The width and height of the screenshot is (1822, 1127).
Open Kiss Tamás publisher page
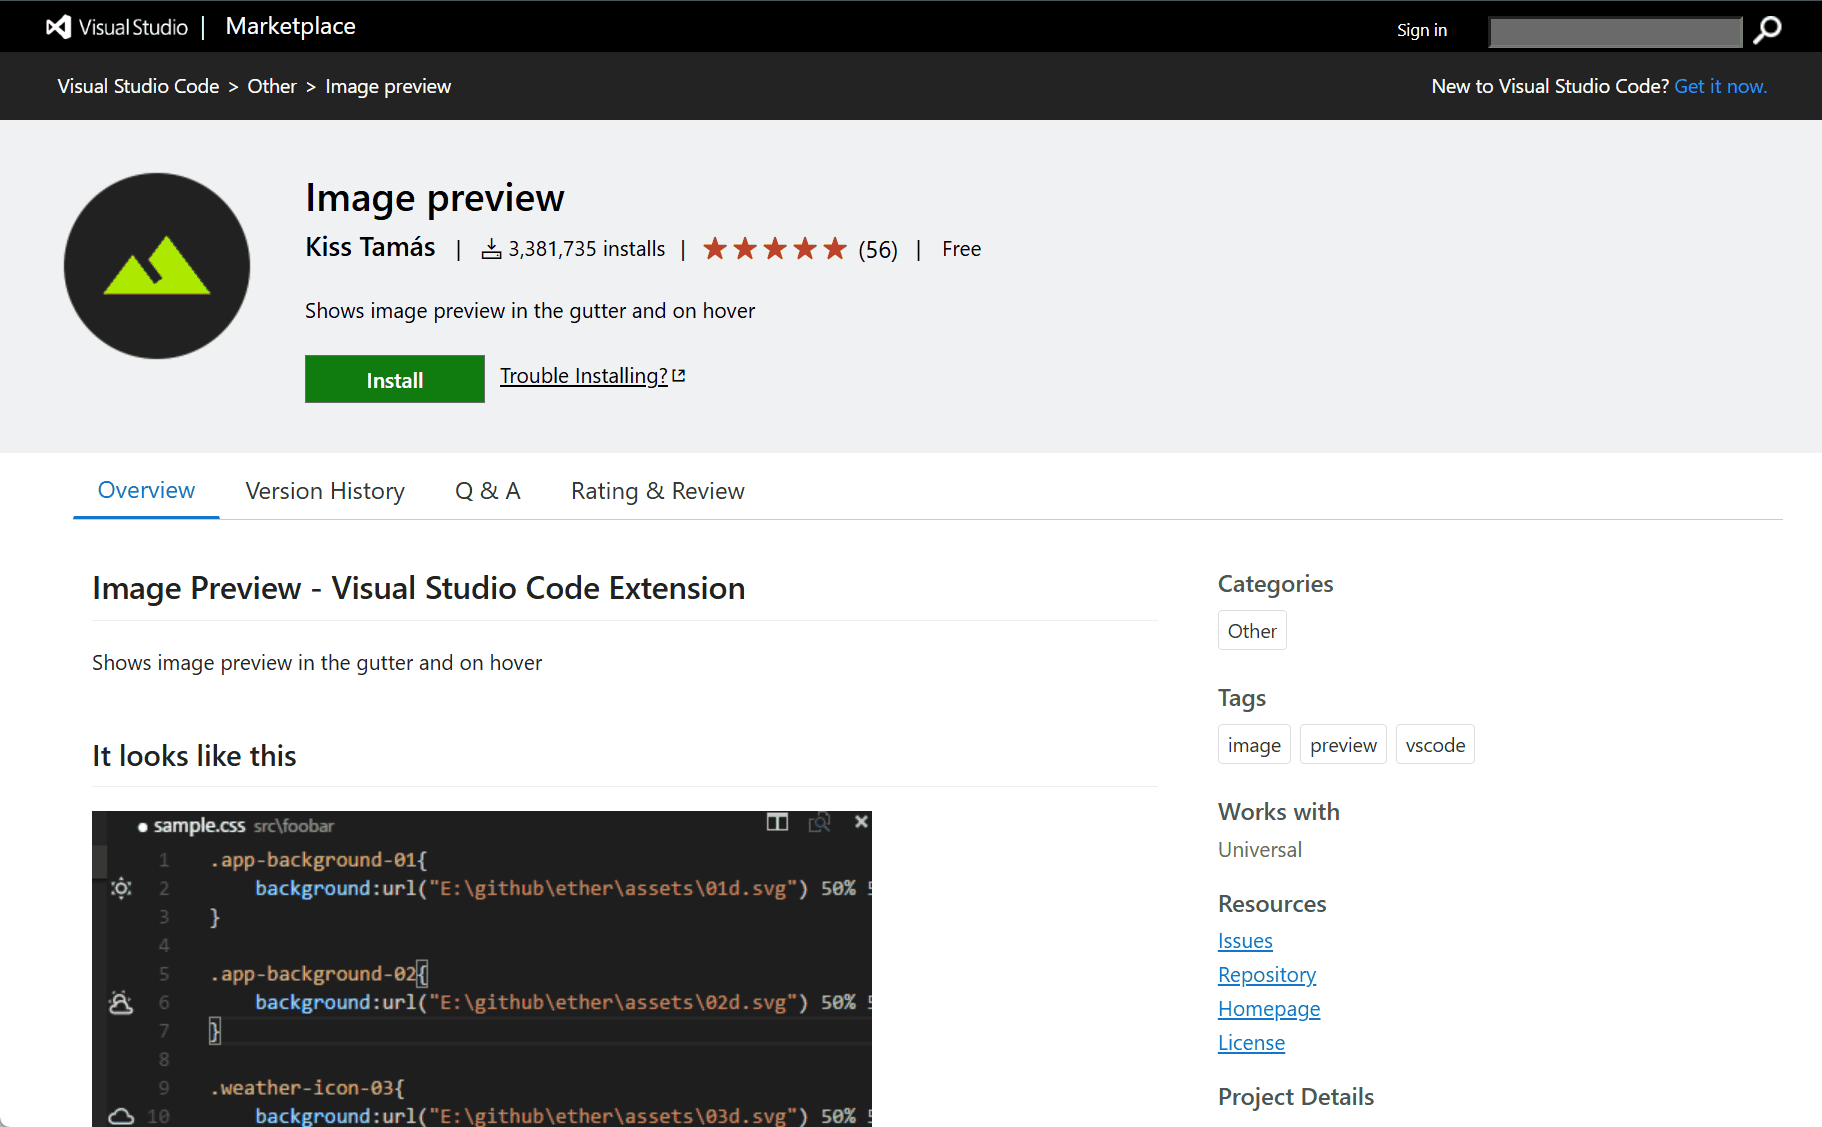[x=370, y=247]
